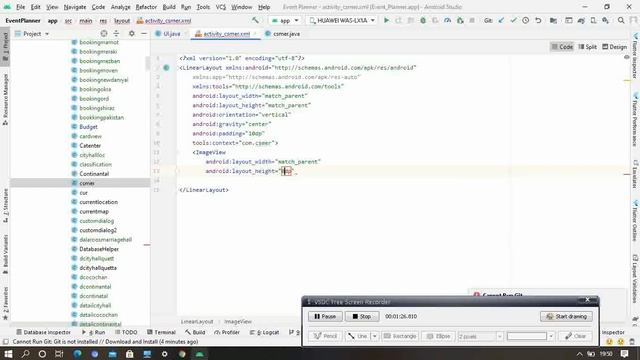Open the File menu

(x=20, y=7)
